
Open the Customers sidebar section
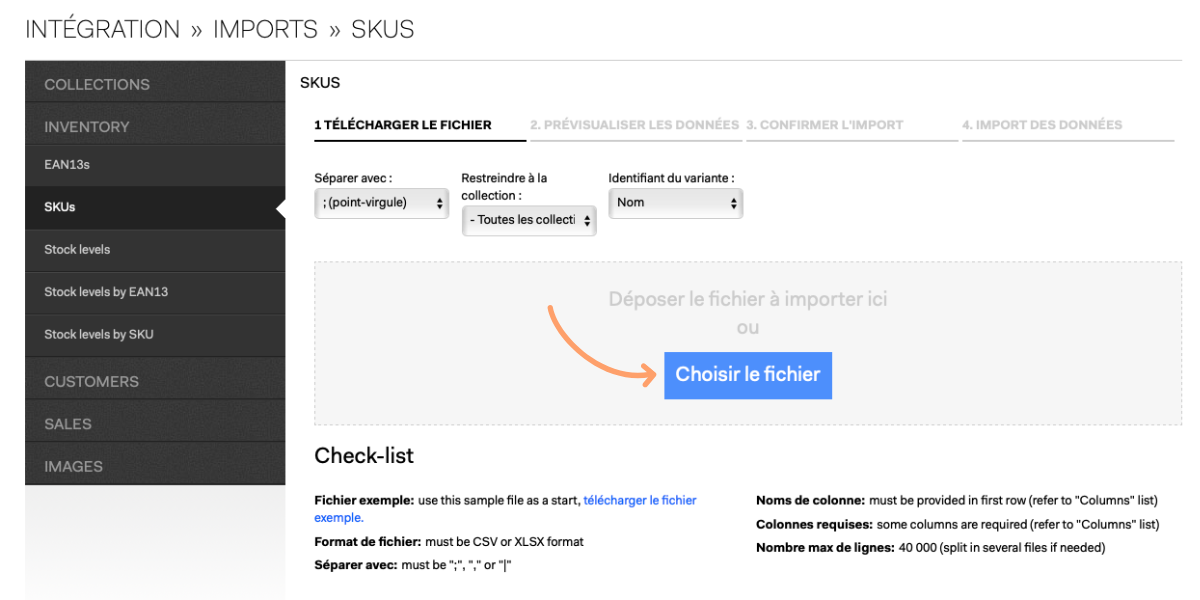(155, 381)
